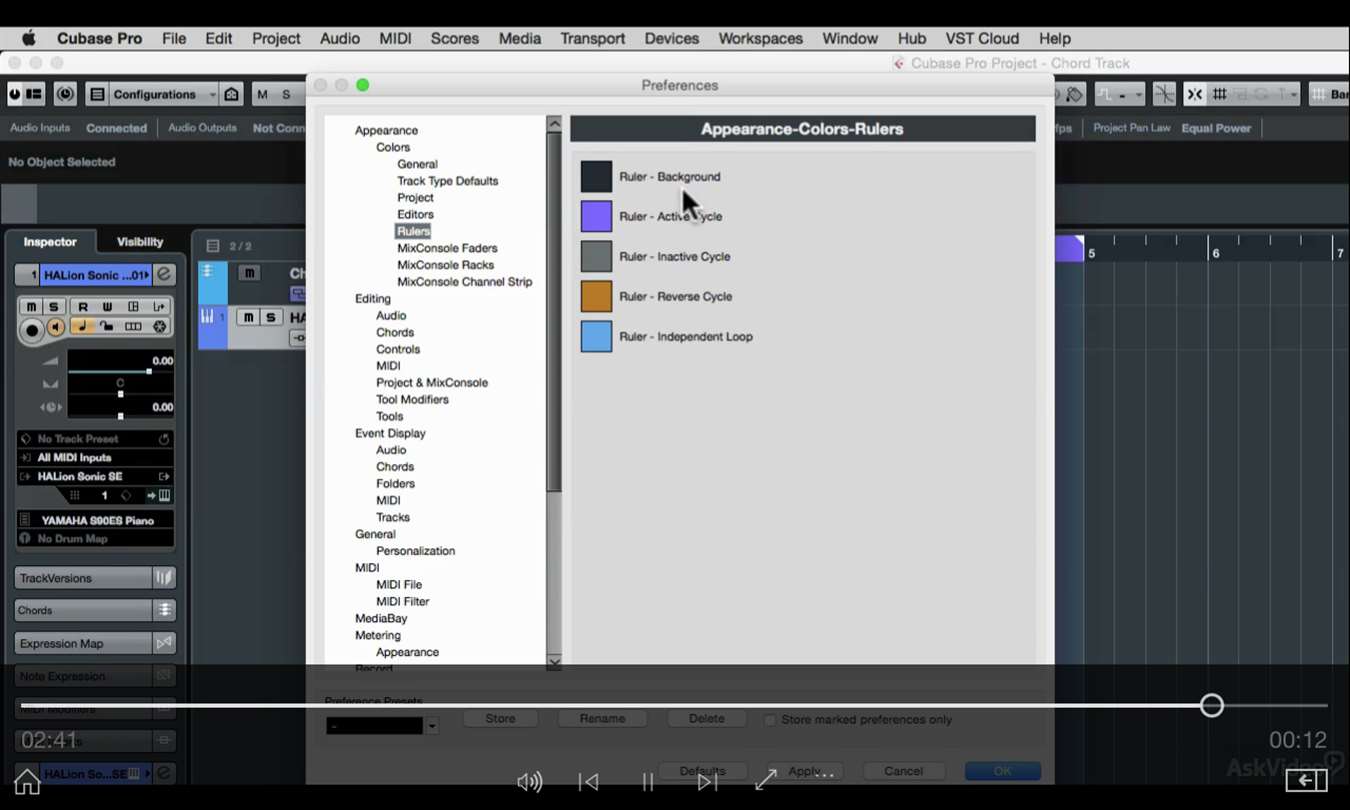
Task: Solo the HALion instrument track in list
Action: (271, 317)
